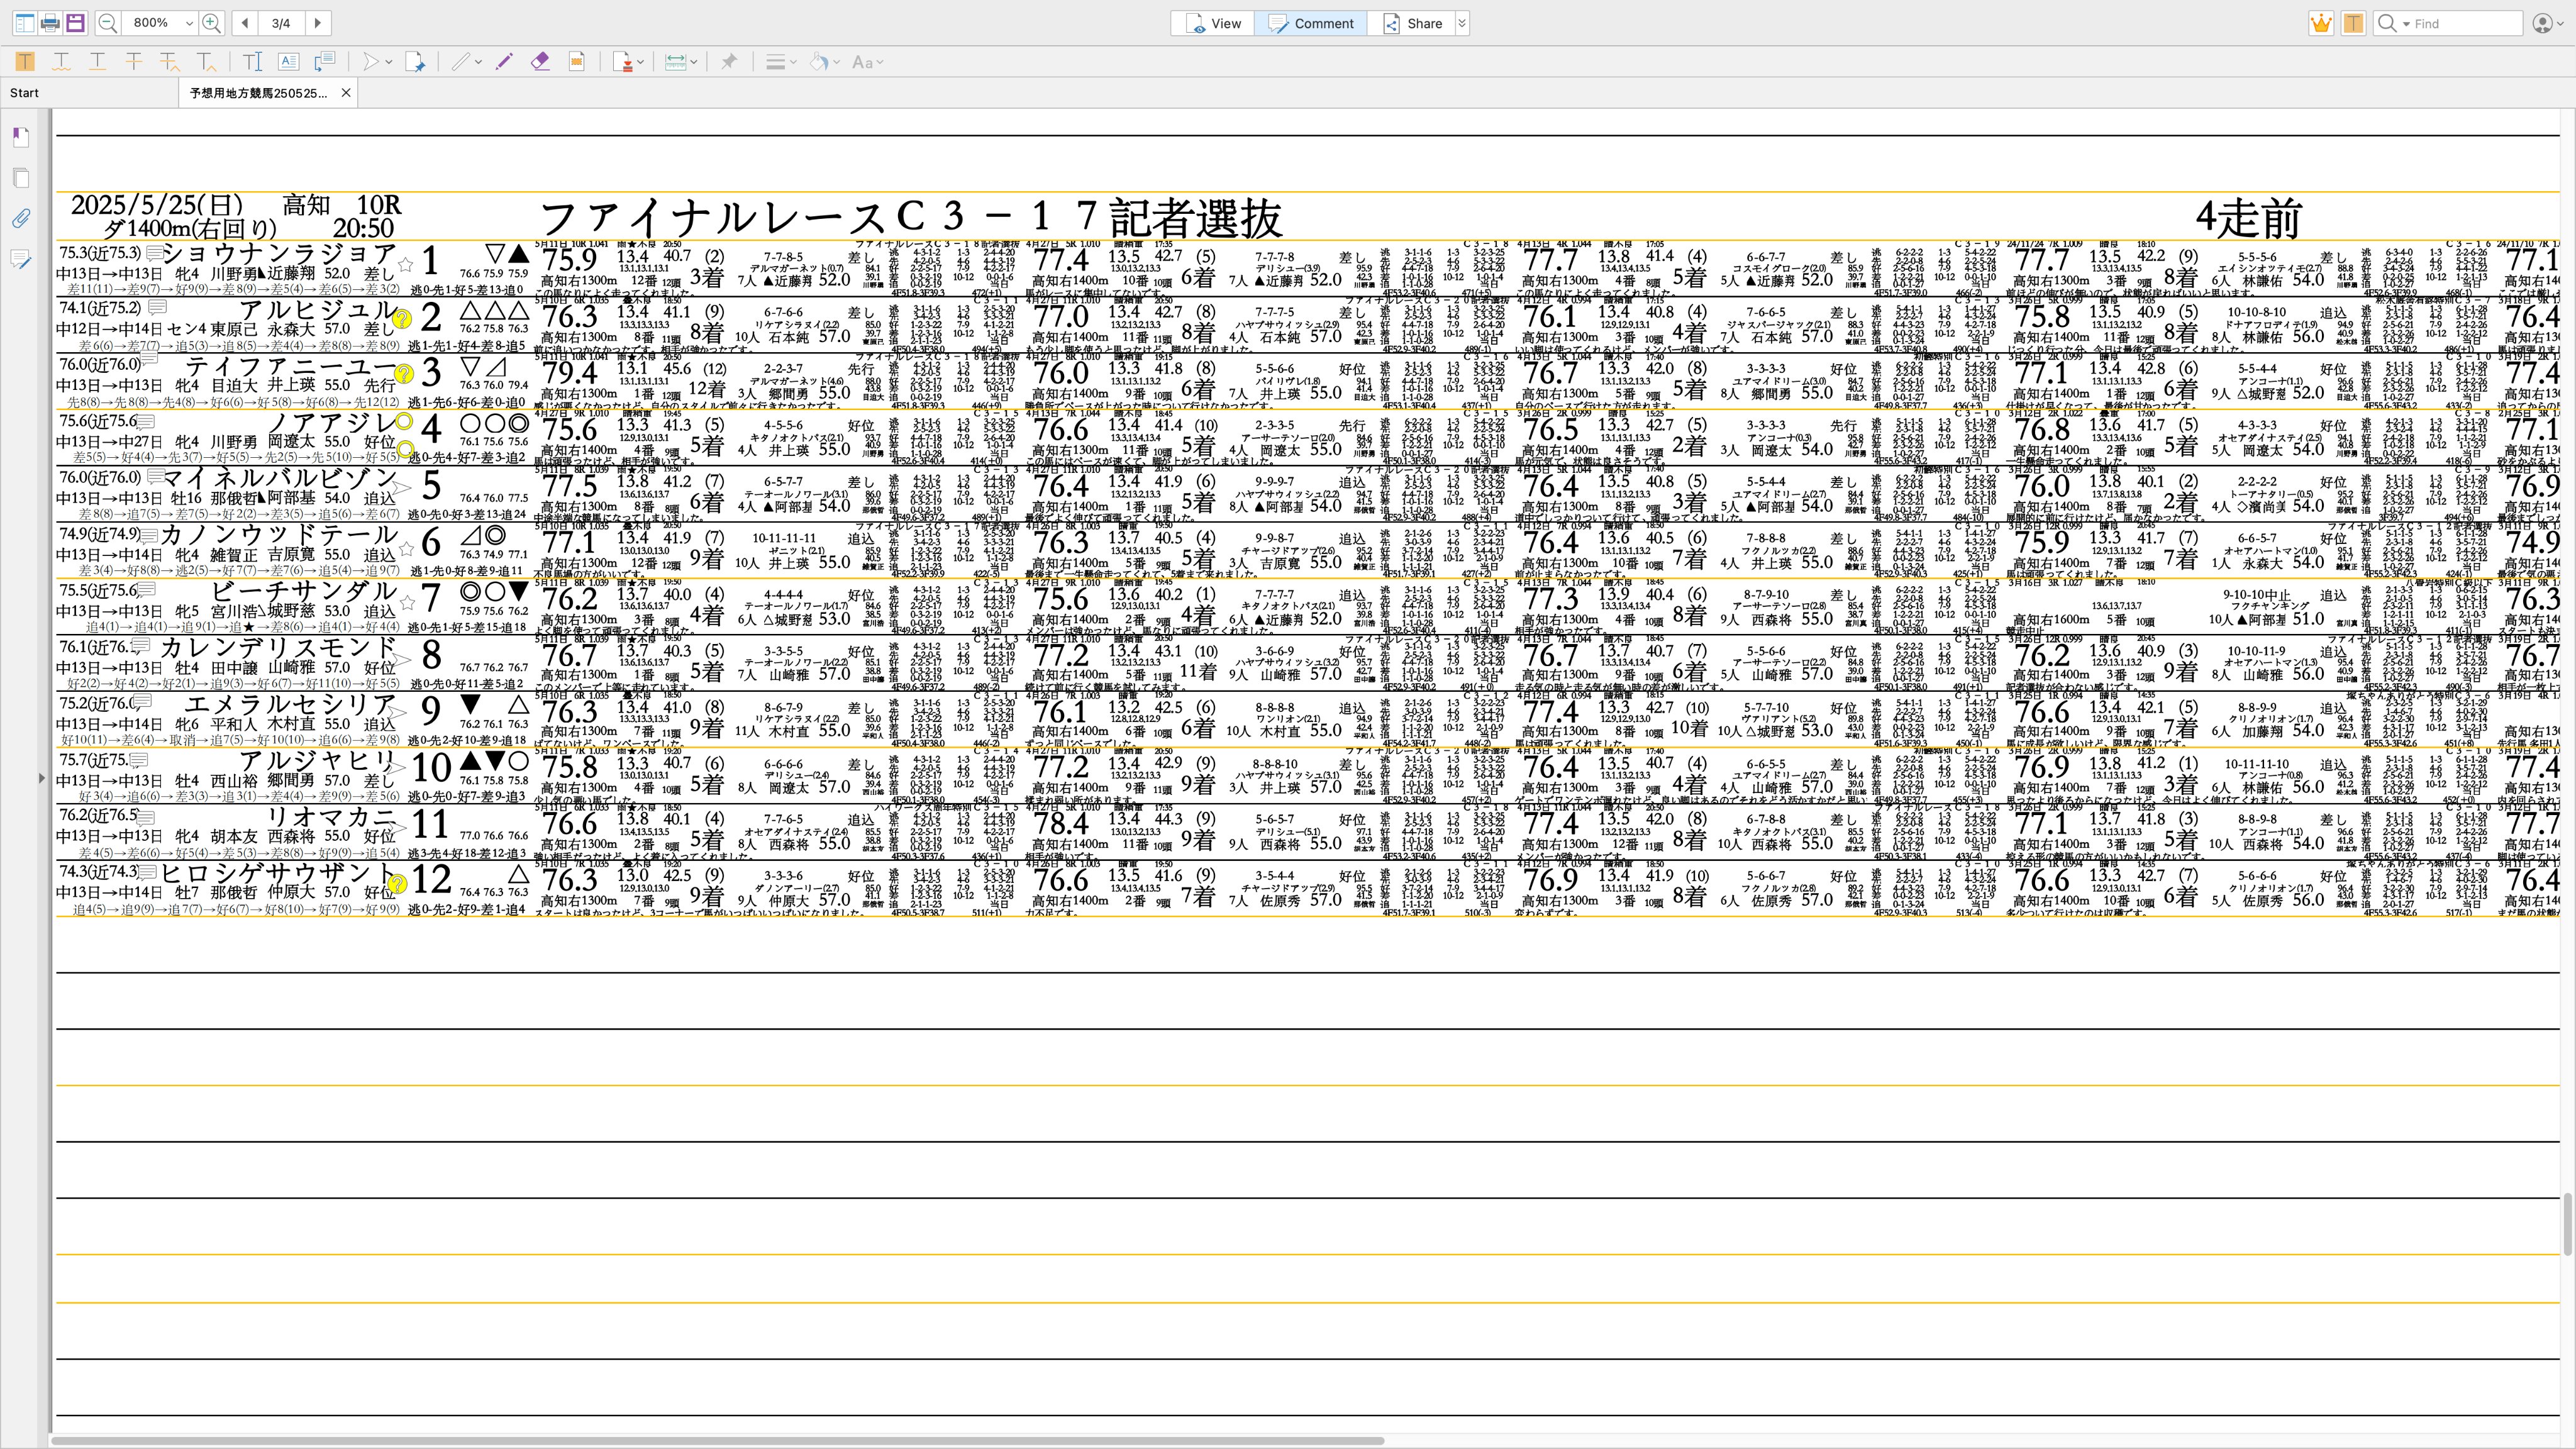Expand the measure tool options chevron
Viewport: 2576px width, 1449px height.
click(x=693, y=62)
